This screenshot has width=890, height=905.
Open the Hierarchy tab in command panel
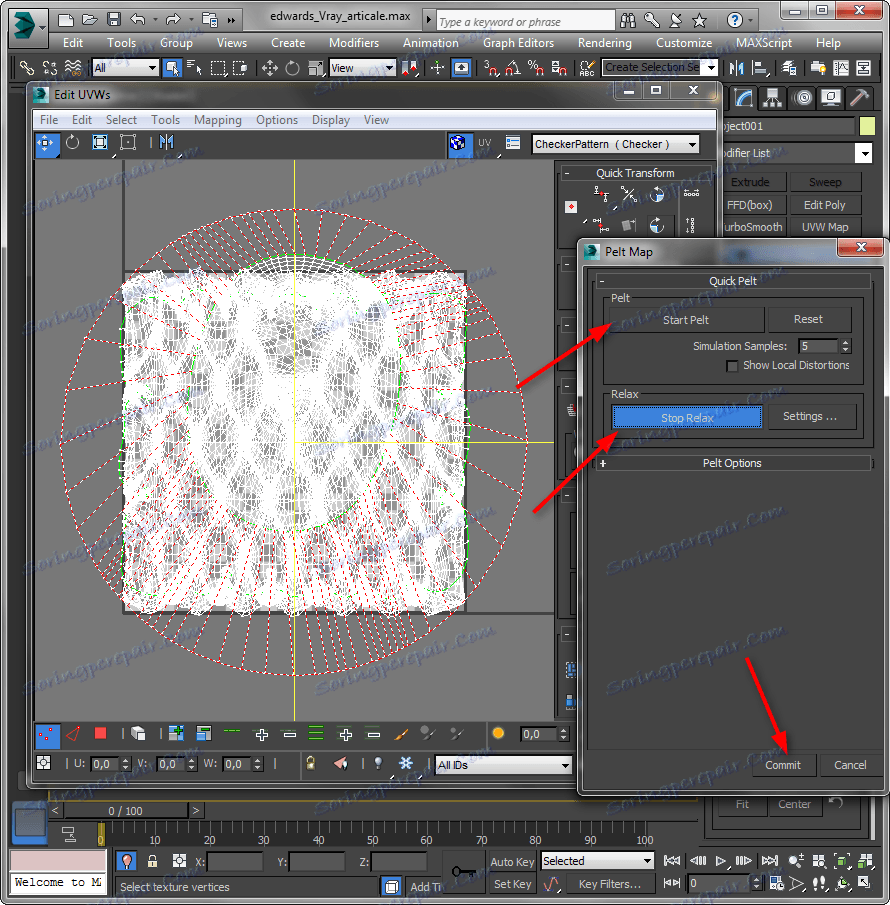(772, 97)
